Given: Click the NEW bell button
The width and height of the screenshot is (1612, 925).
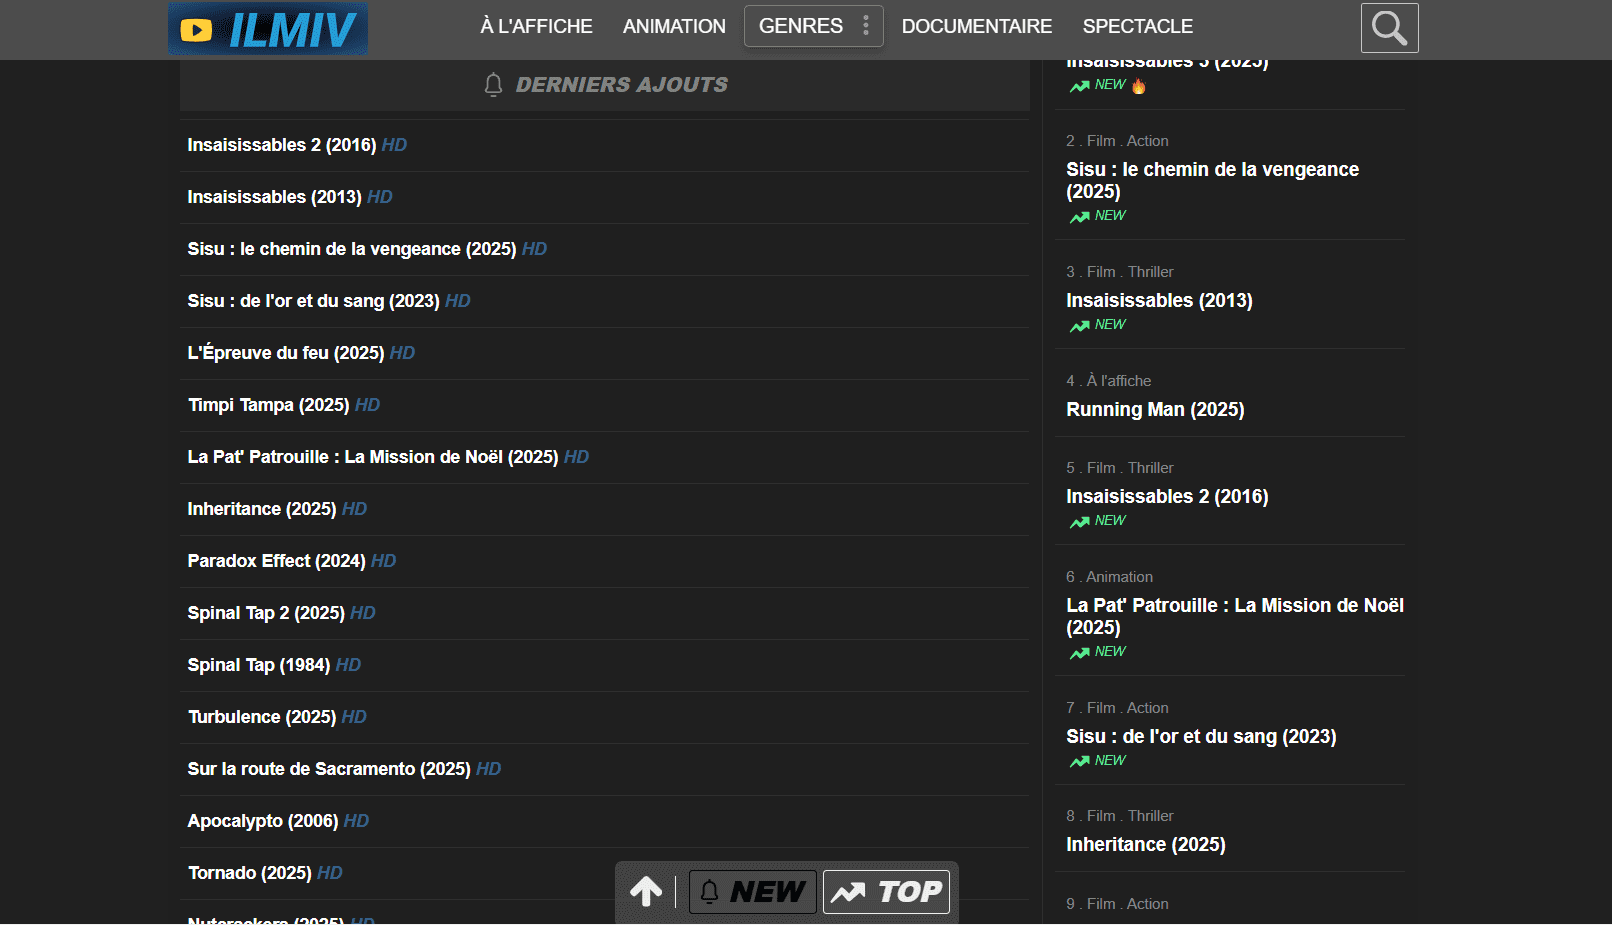Looking at the screenshot, I should [x=753, y=891].
